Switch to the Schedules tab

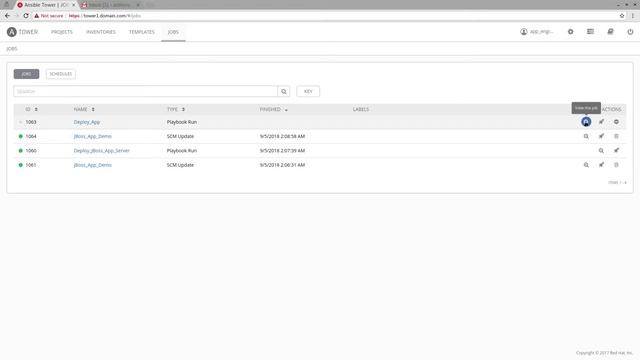60,74
